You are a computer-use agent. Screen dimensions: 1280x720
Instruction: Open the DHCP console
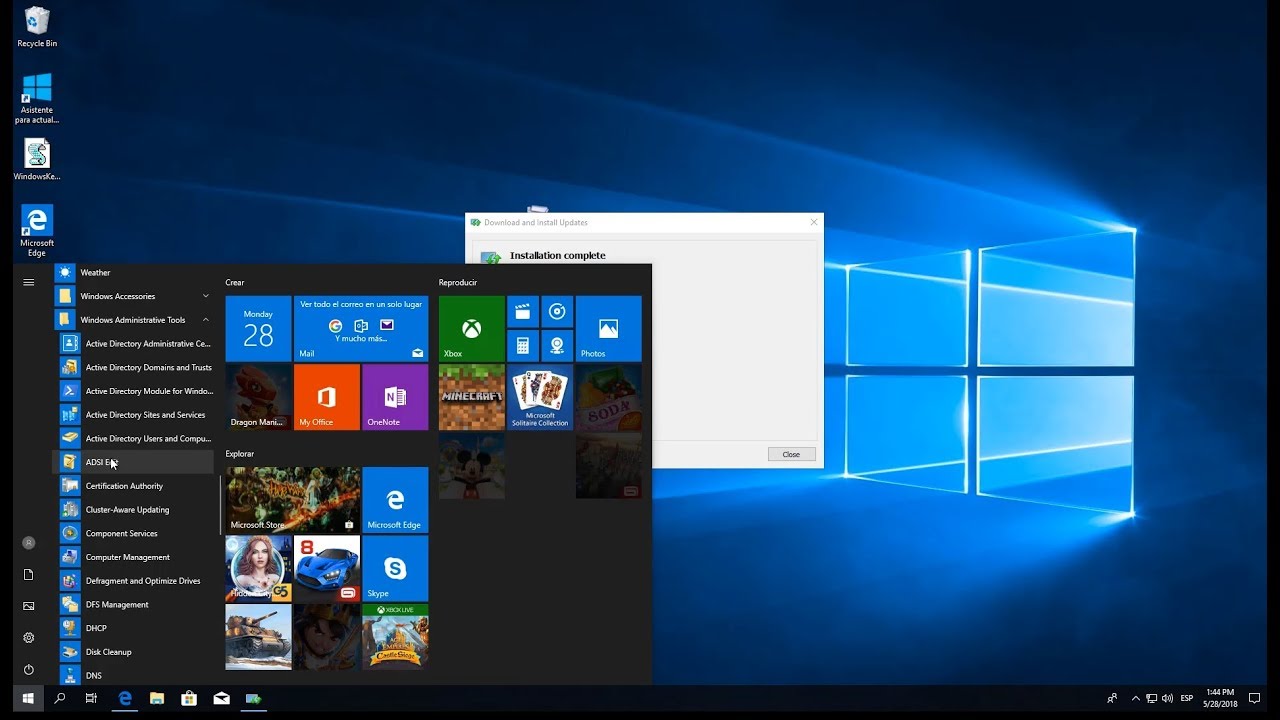coord(134,628)
